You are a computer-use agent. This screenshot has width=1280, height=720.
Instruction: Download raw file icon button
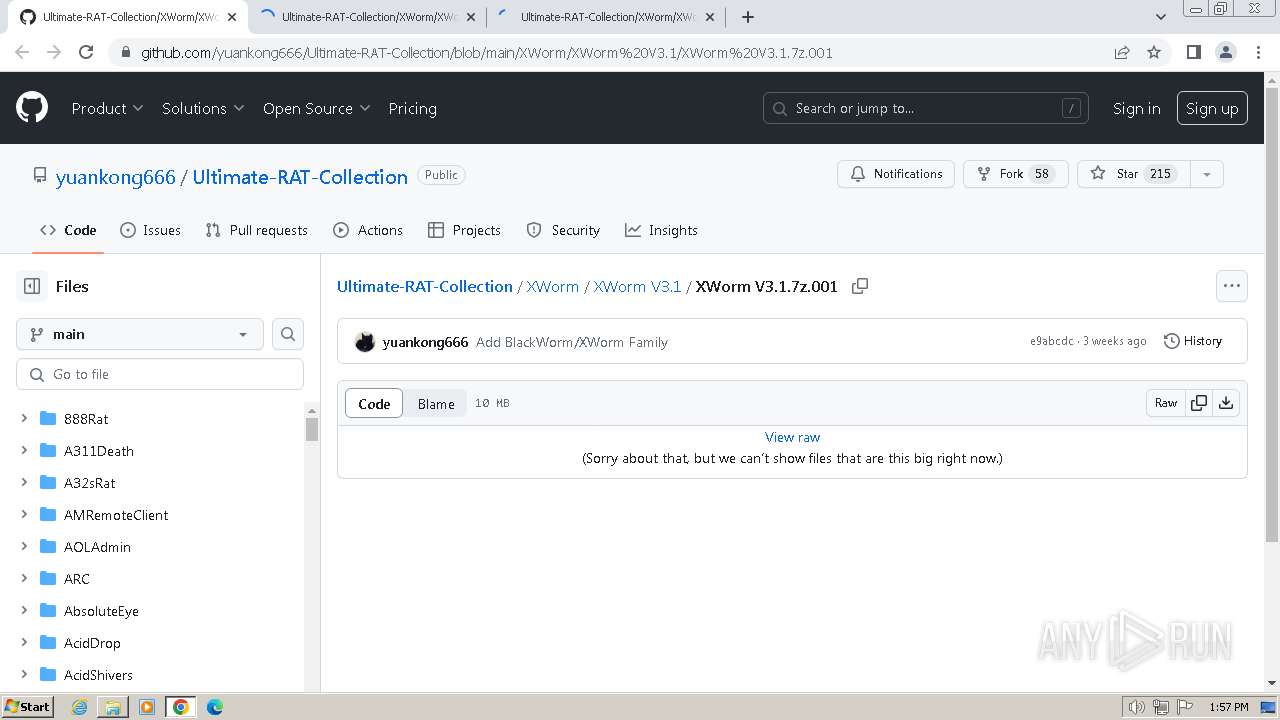tap(1226, 403)
